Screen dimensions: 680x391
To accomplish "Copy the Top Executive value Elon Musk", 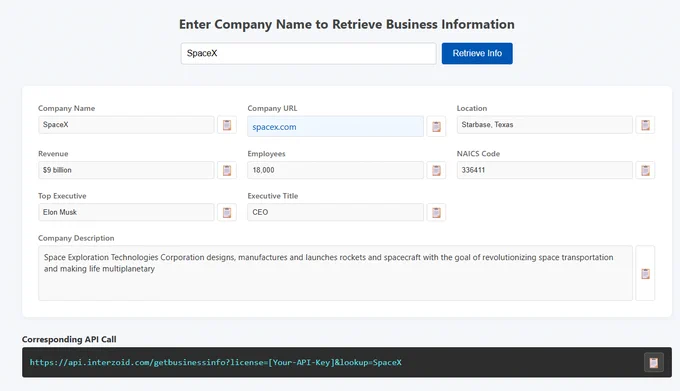I will pos(227,212).
